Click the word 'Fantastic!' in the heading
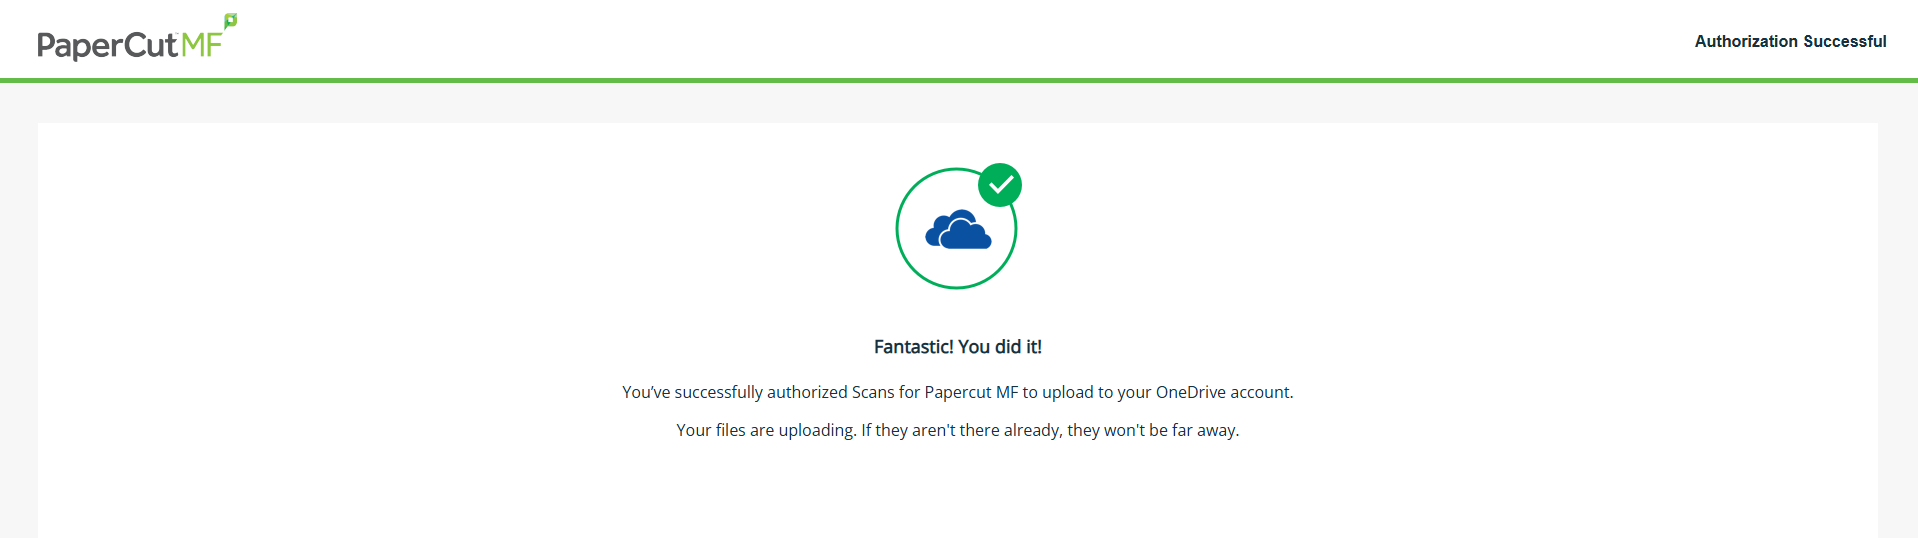 (914, 347)
